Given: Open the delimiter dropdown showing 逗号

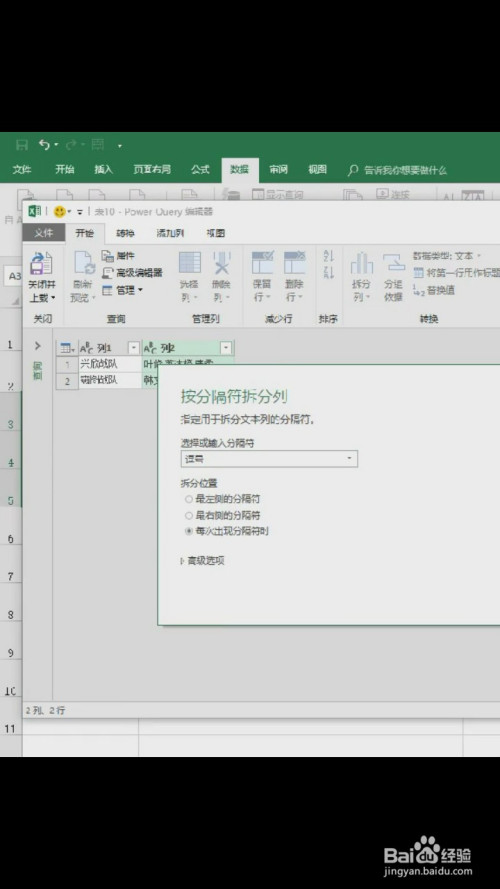Looking at the screenshot, I should pos(269,459).
